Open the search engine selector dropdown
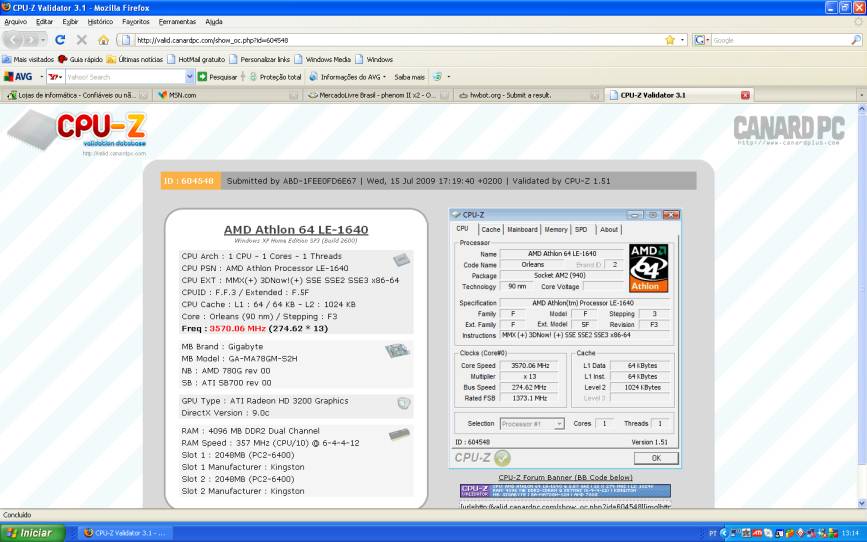Image resolution: width=867 pixels, height=542 pixels. point(701,40)
